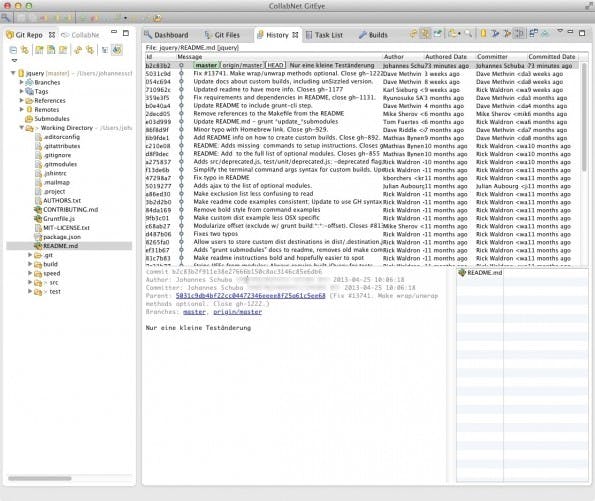Image resolution: width=595 pixels, height=501 pixels.
Task: Click the Dashboard tab magnifier icon
Action: point(148,35)
